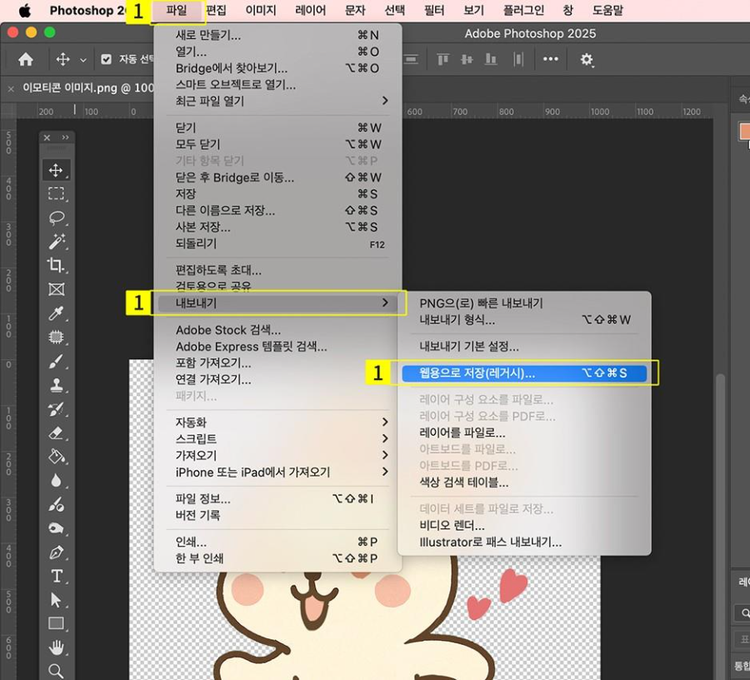Expand the toolbox double-arrow toggle
Image resolution: width=750 pixels, height=680 pixels.
(66, 138)
